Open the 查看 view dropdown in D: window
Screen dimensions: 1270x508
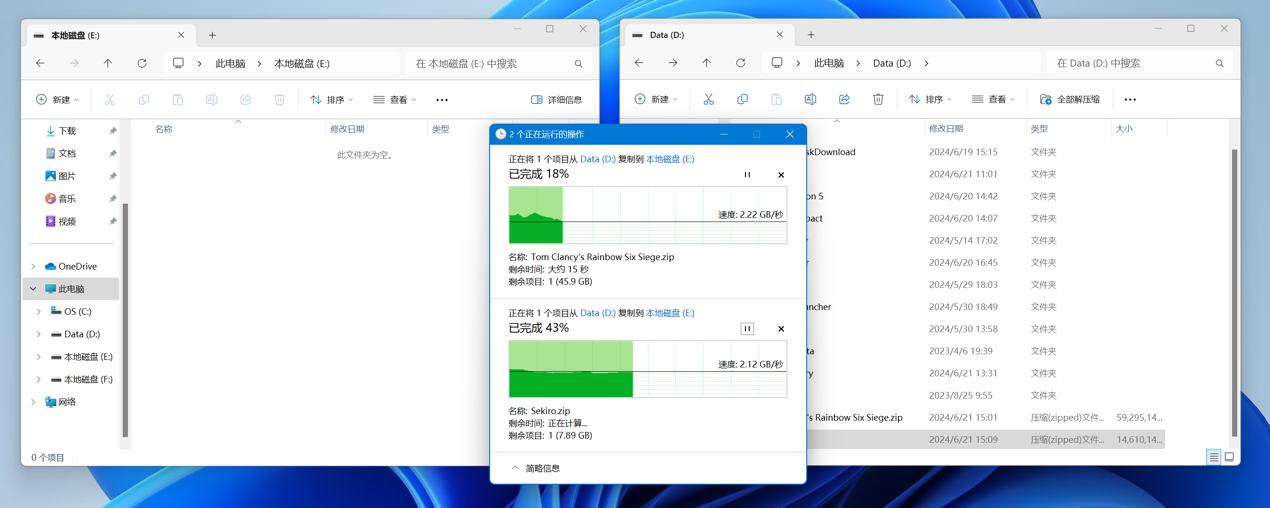point(993,100)
